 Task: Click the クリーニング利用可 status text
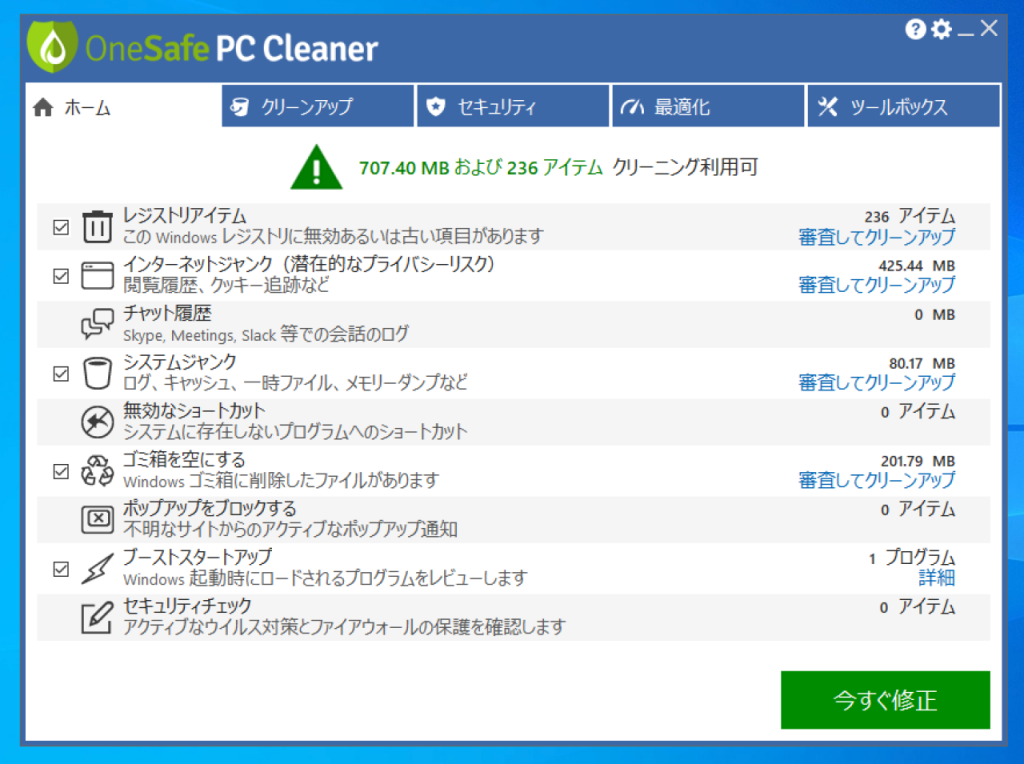coord(685,167)
